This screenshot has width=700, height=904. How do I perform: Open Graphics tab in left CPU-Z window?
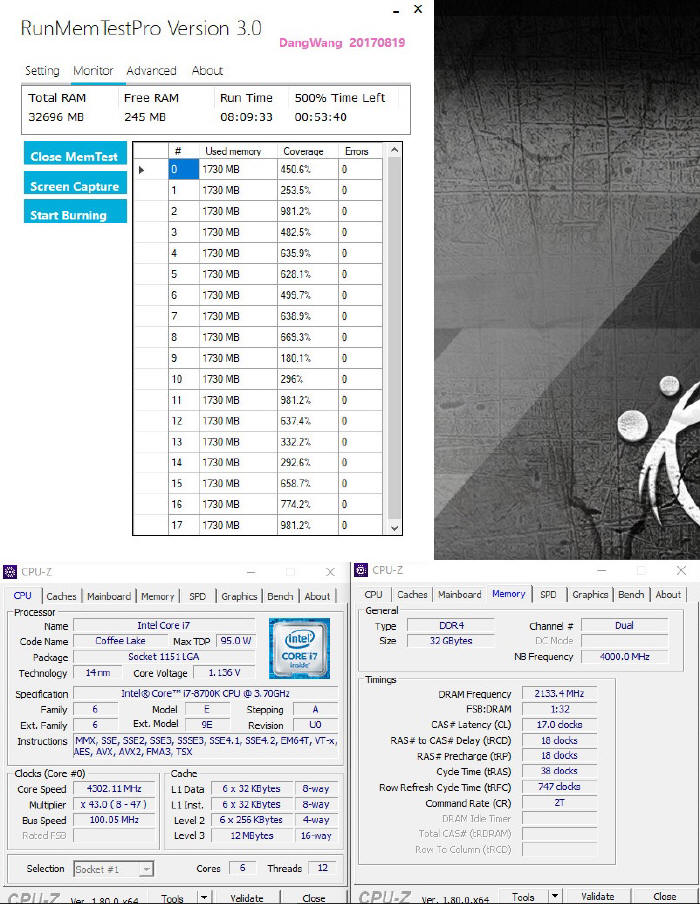coord(239,596)
